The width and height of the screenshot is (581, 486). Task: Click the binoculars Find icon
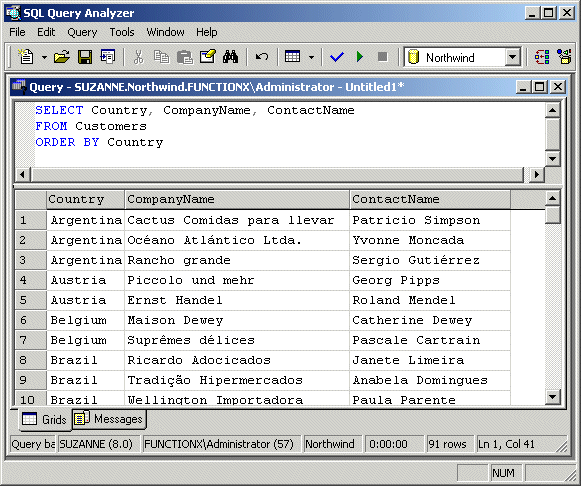pyautogui.click(x=230, y=57)
